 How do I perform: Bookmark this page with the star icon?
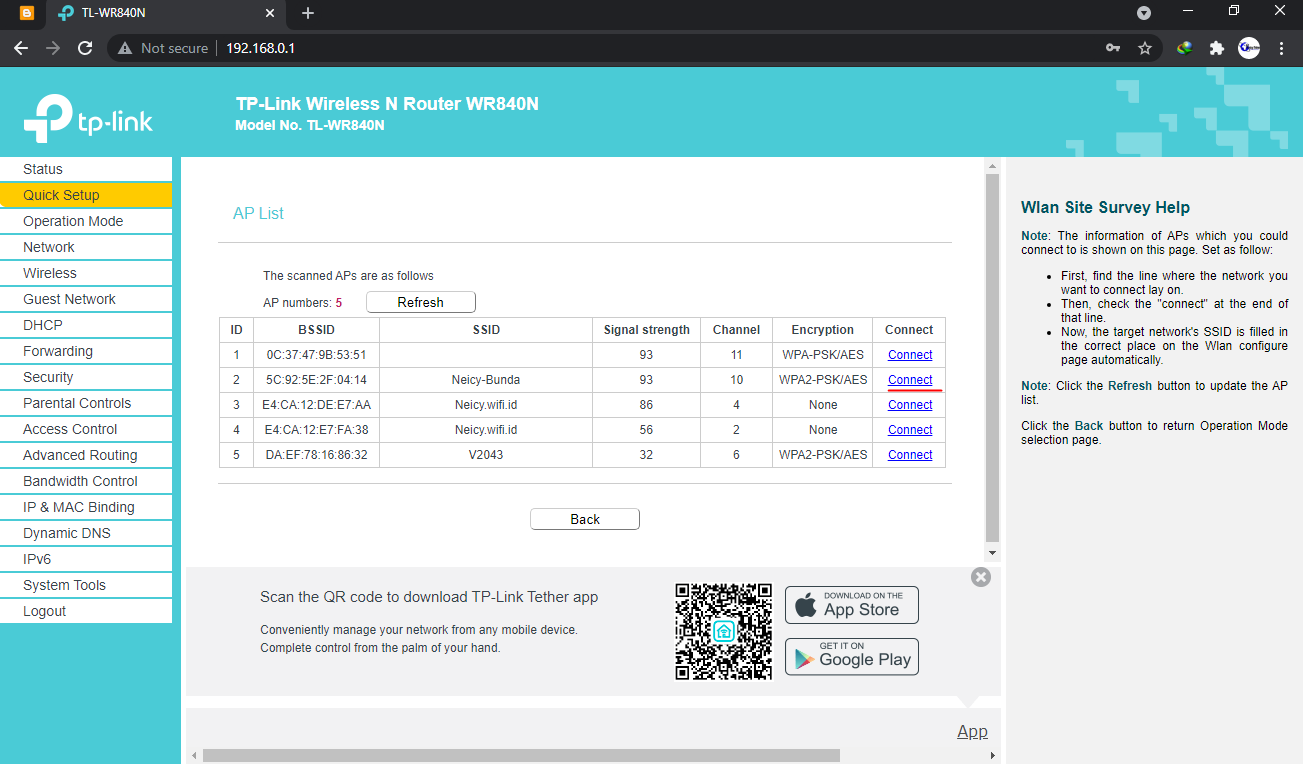[x=1145, y=48]
